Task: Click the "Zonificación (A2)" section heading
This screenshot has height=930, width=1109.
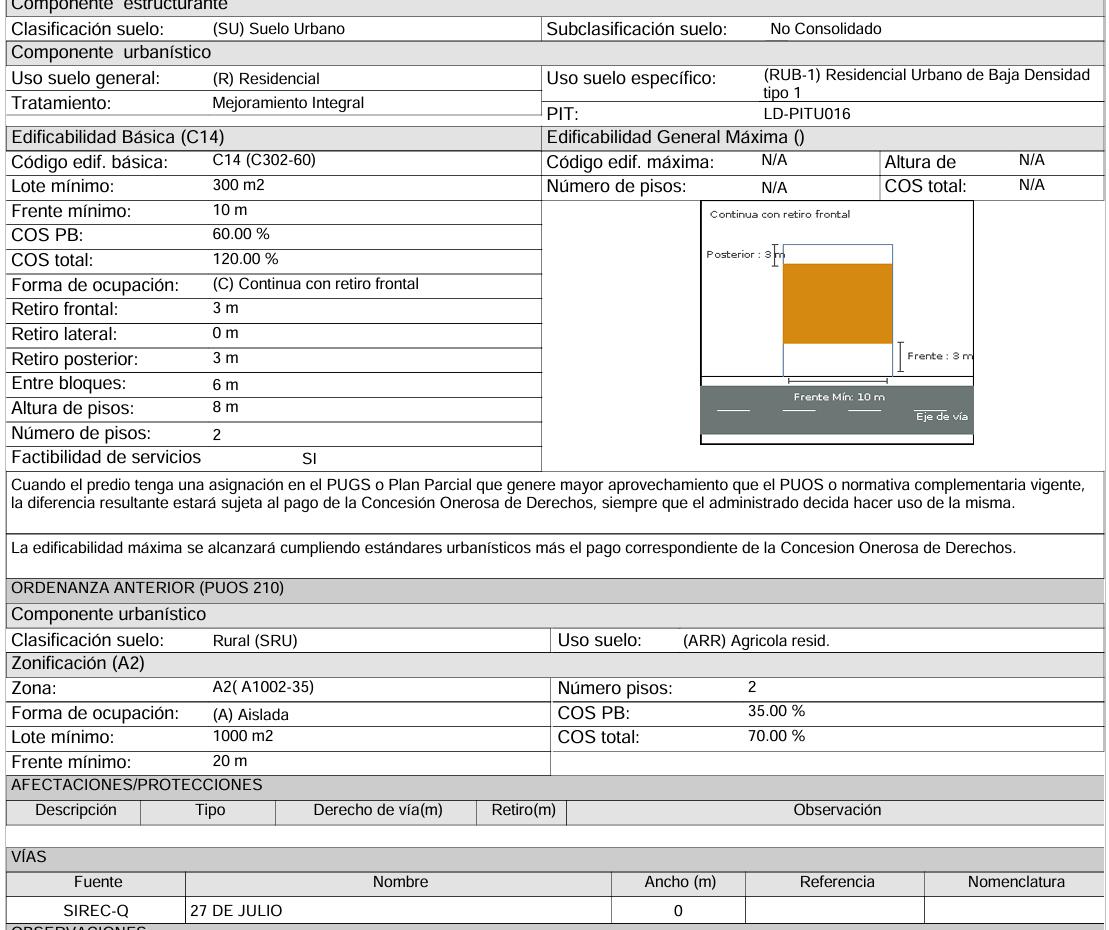Action: tap(78, 663)
